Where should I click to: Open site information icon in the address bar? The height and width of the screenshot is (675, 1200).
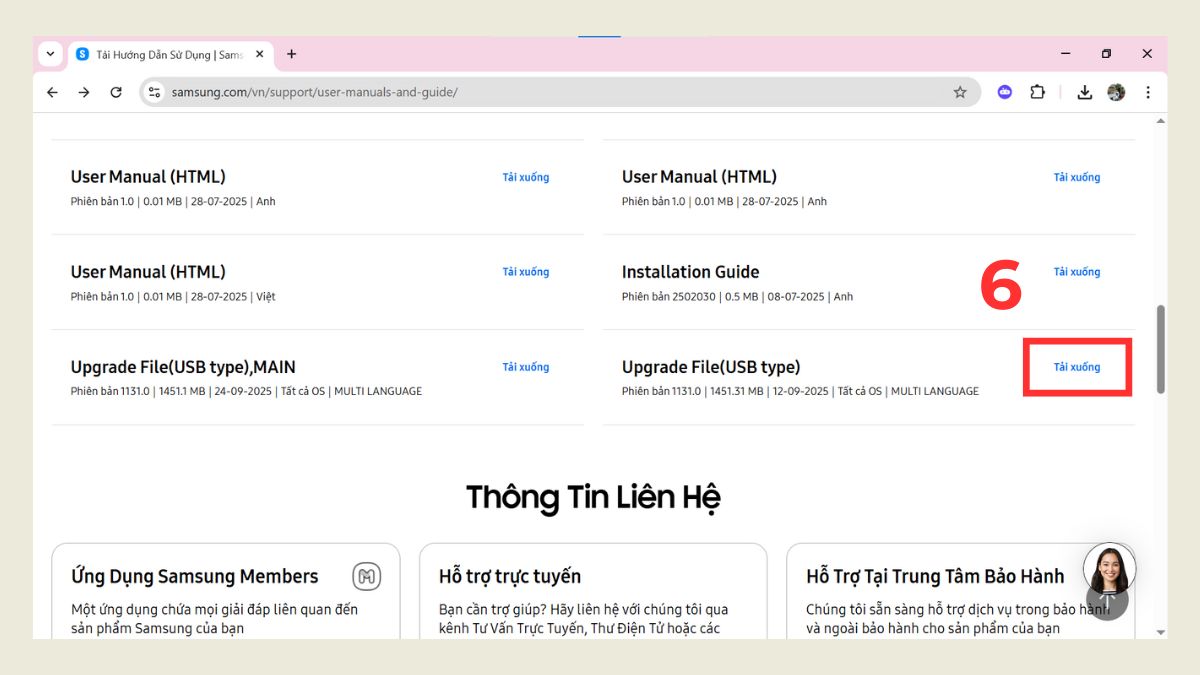point(154,92)
